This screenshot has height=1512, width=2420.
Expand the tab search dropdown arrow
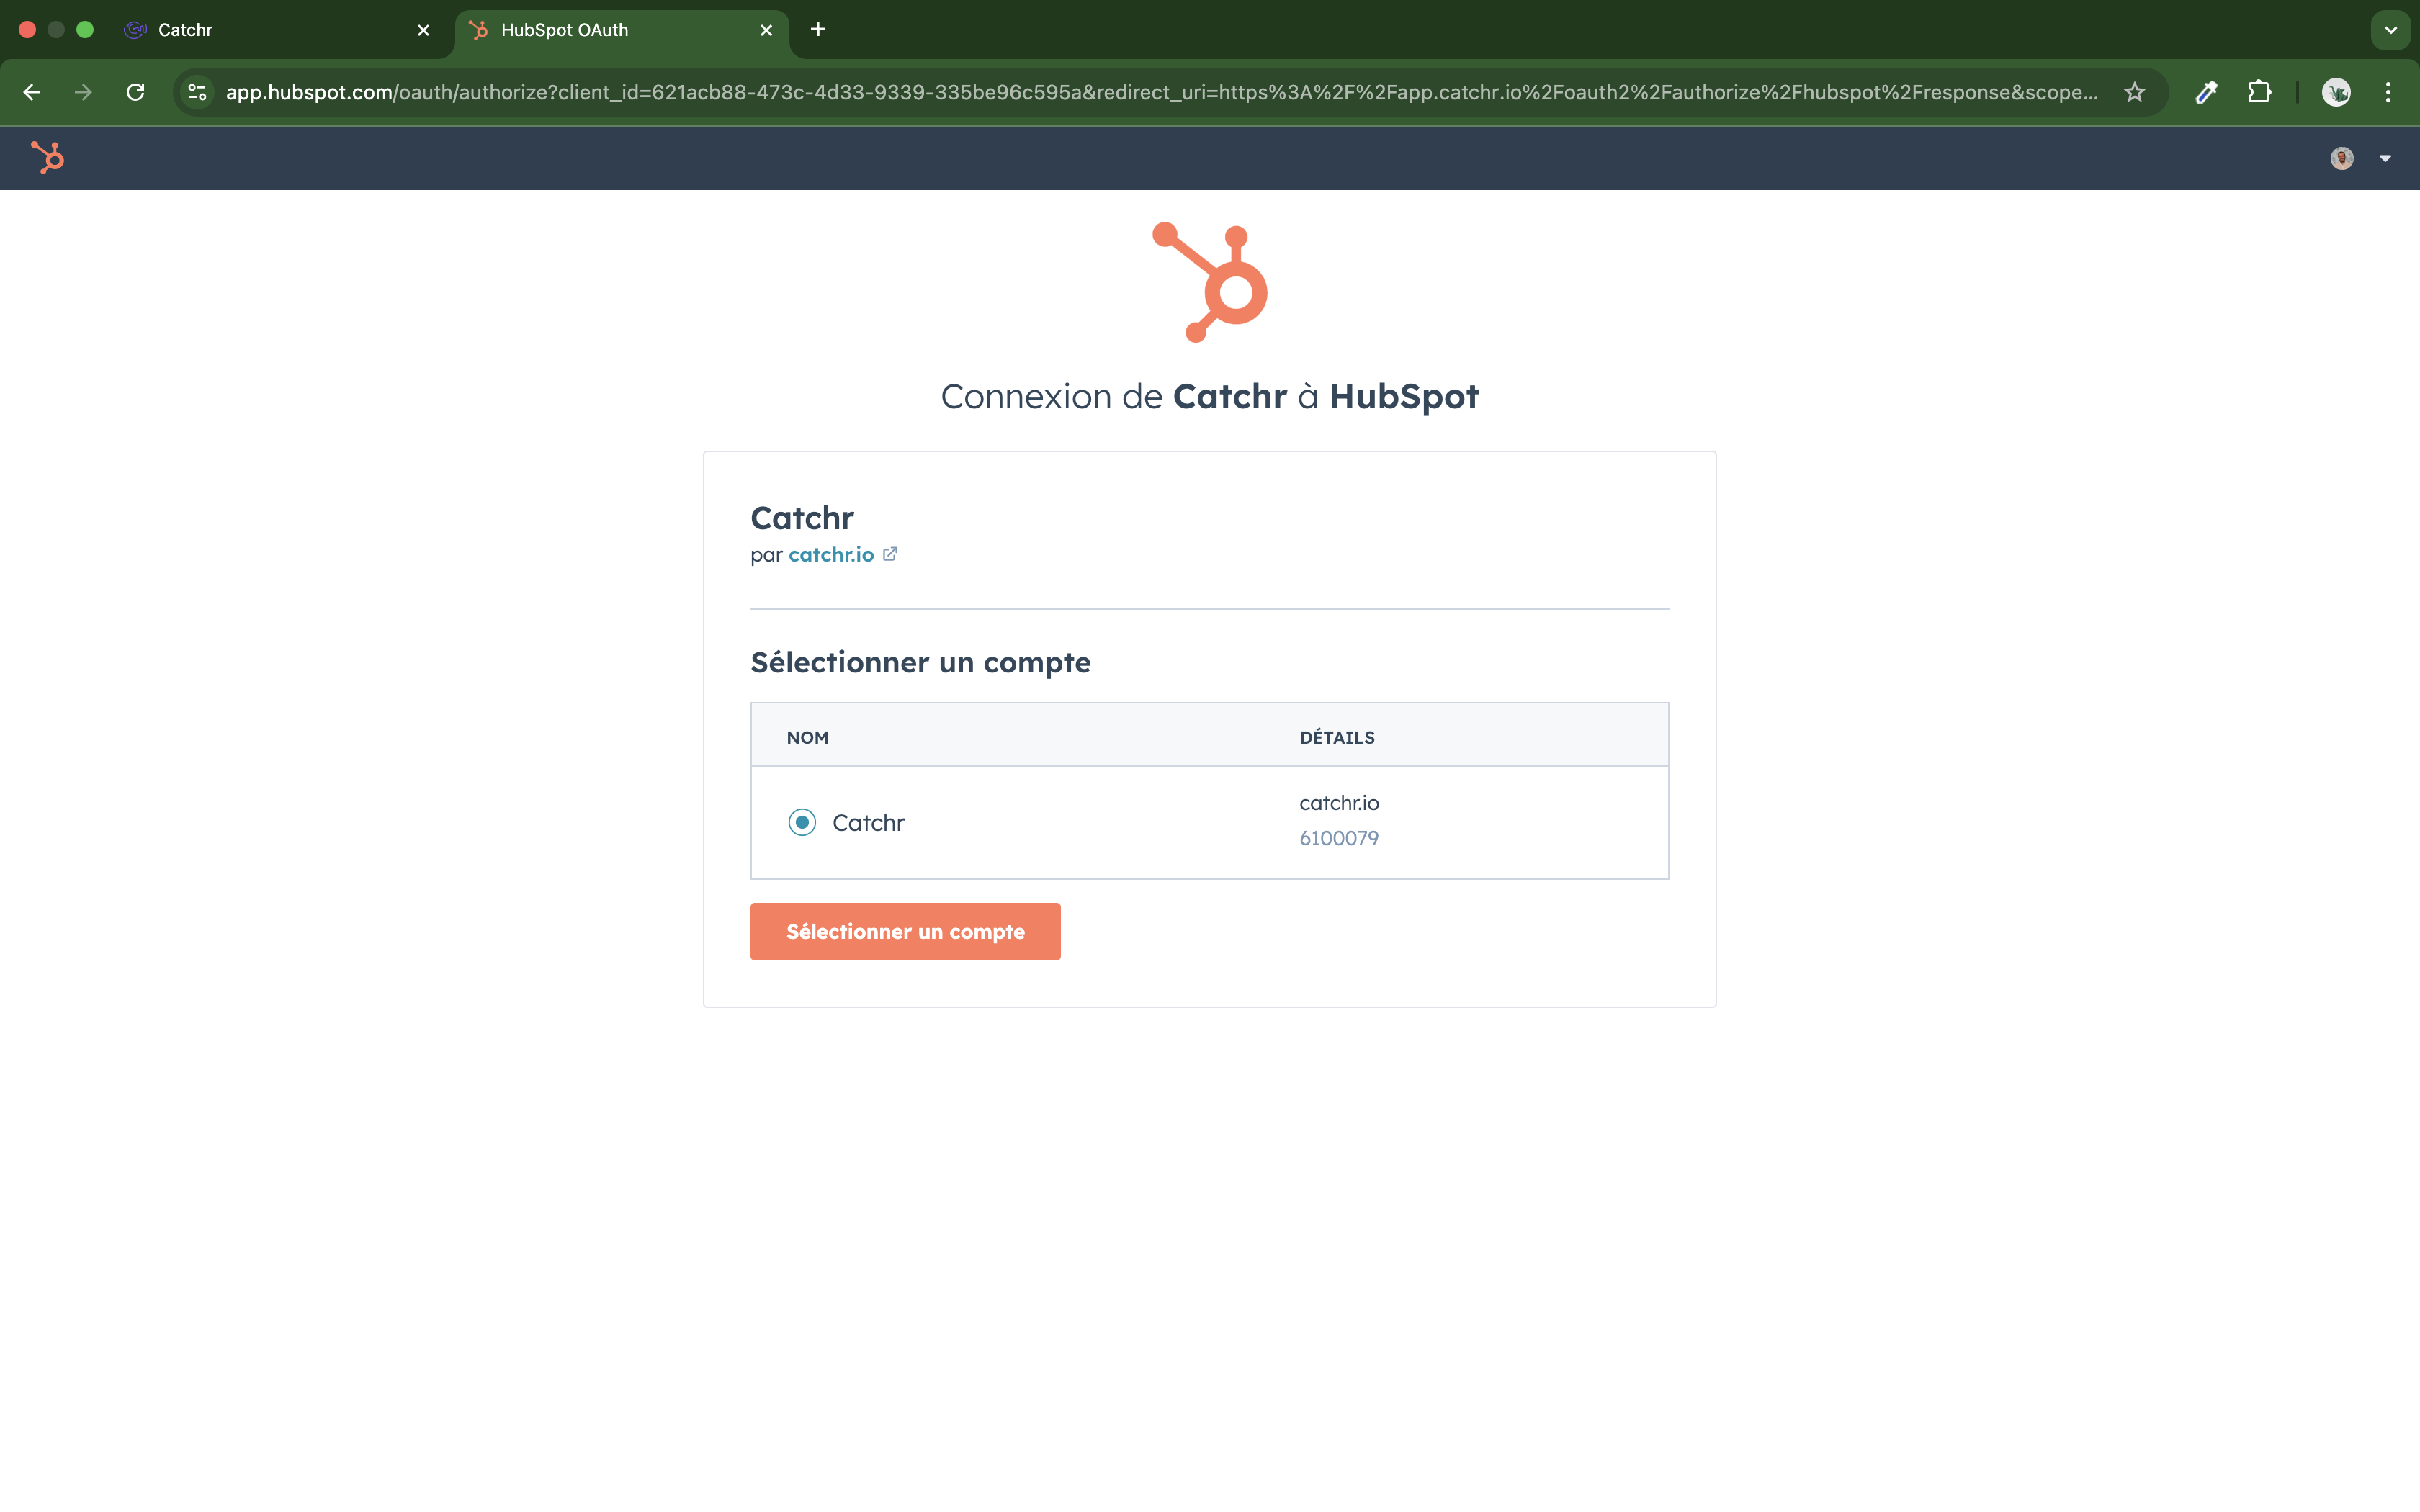tap(2391, 30)
